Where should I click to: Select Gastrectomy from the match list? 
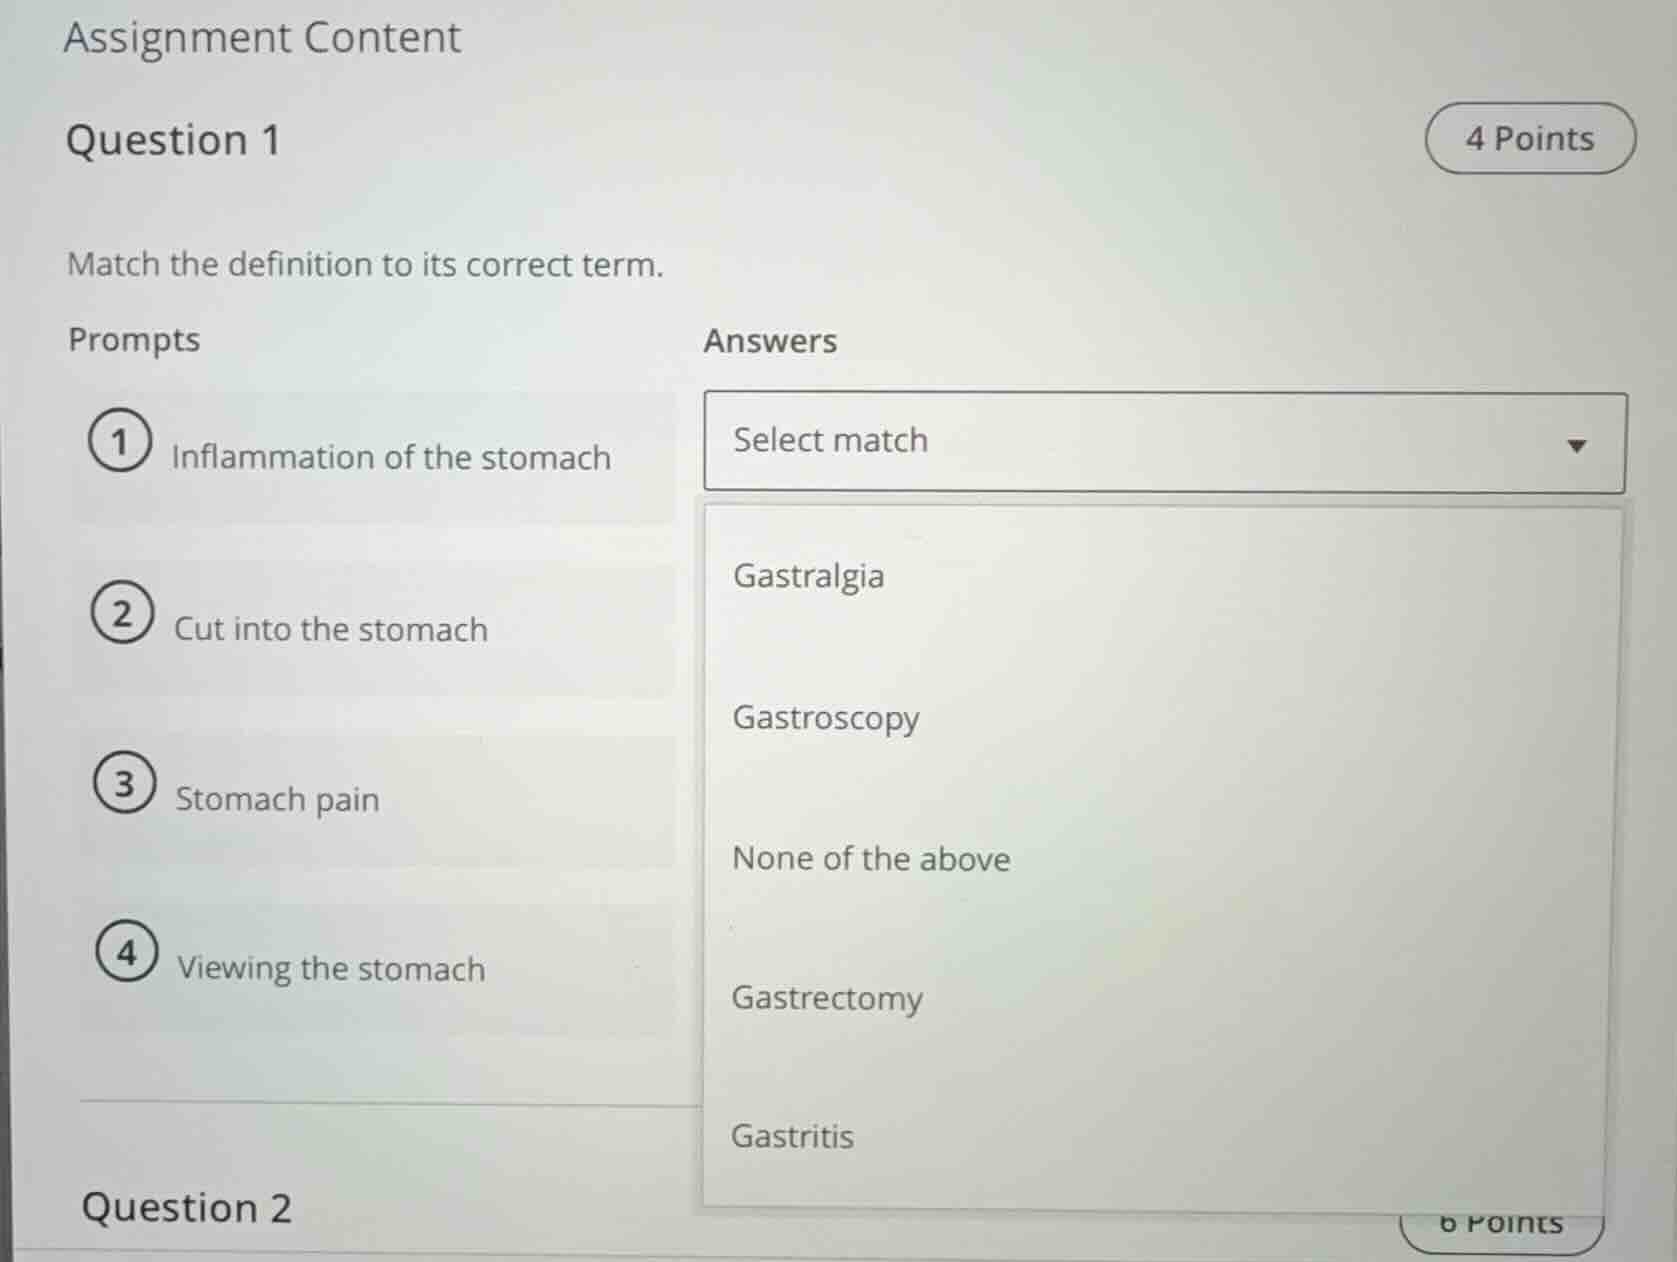tap(826, 998)
